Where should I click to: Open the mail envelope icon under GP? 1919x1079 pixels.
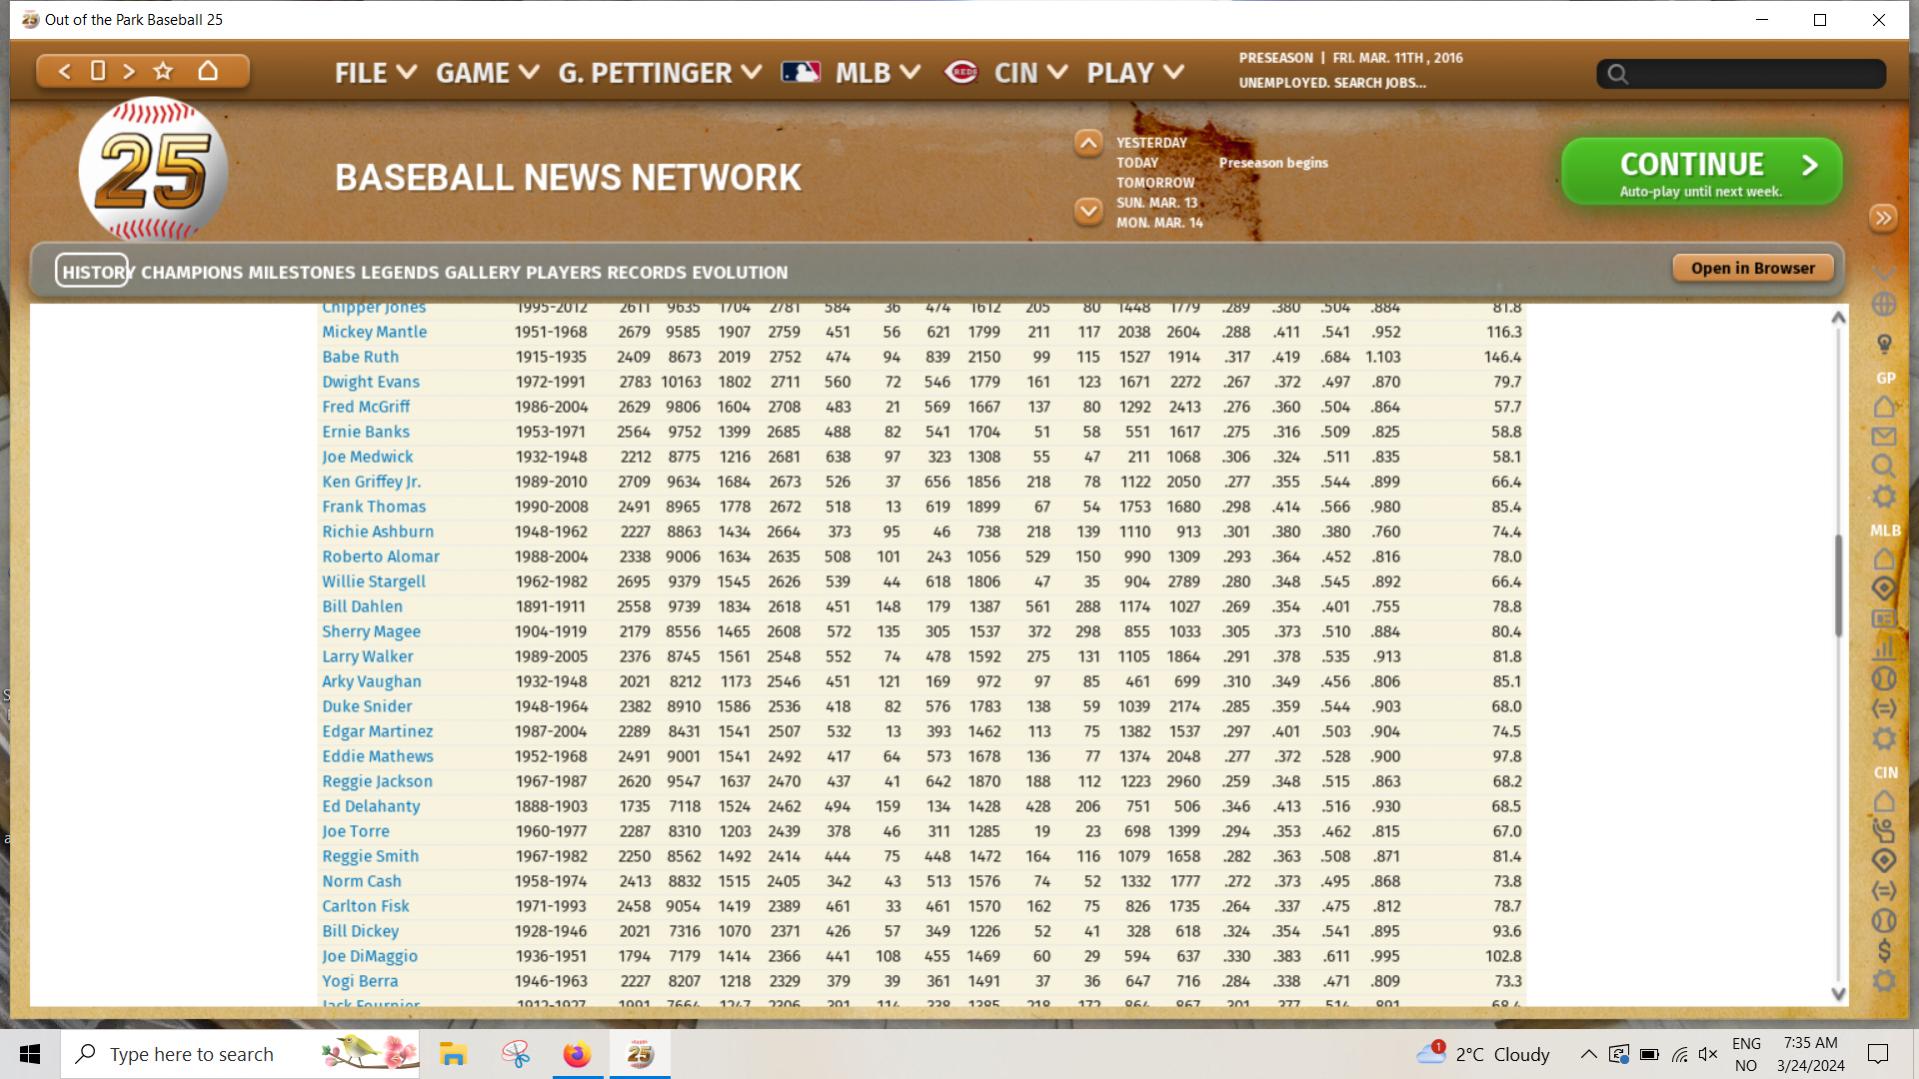pyautogui.click(x=1884, y=437)
